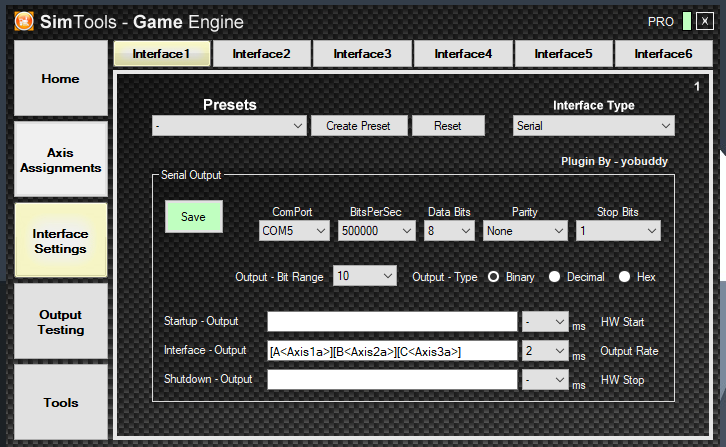Open the HW Stop ms dropdown

[545, 380]
